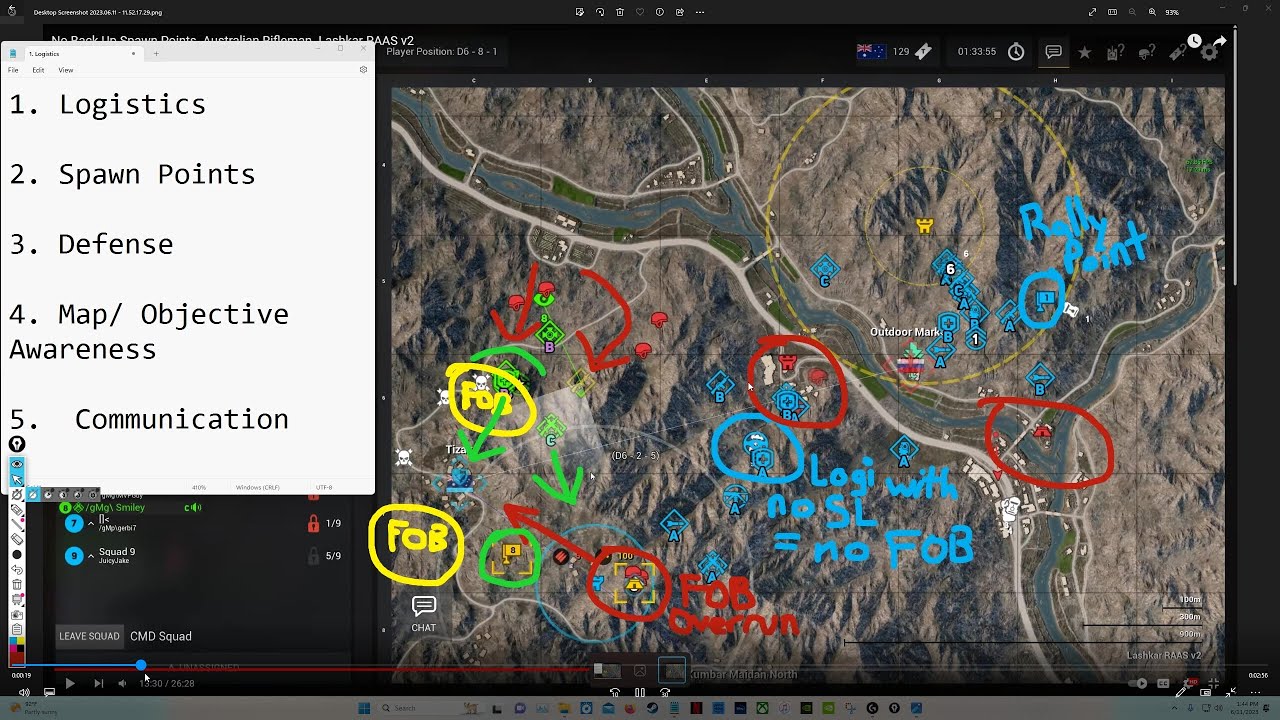Click the undo arrow in pen toolbar

pyautogui.click(x=17, y=569)
